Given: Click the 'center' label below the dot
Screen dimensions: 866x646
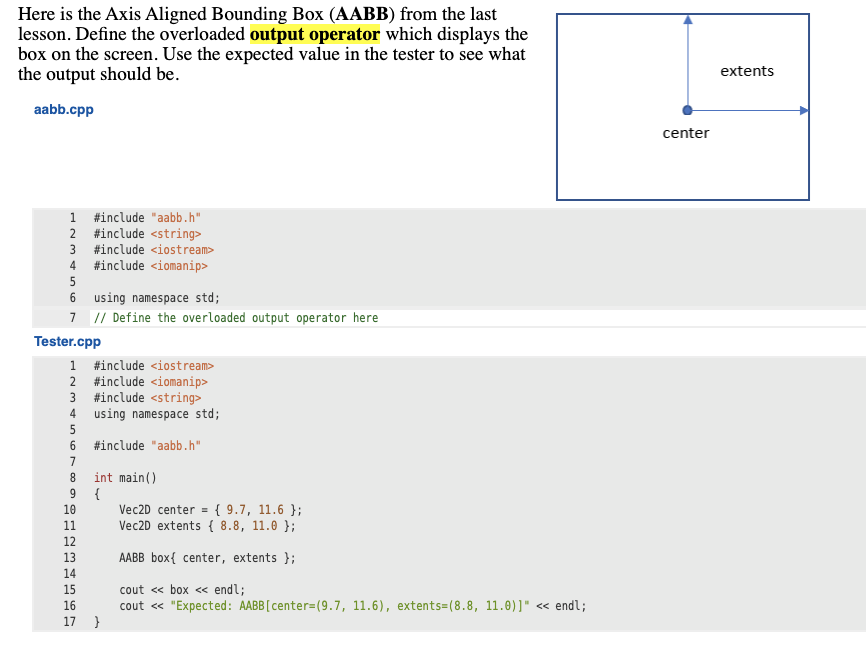Looking at the screenshot, I should (x=686, y=132).
